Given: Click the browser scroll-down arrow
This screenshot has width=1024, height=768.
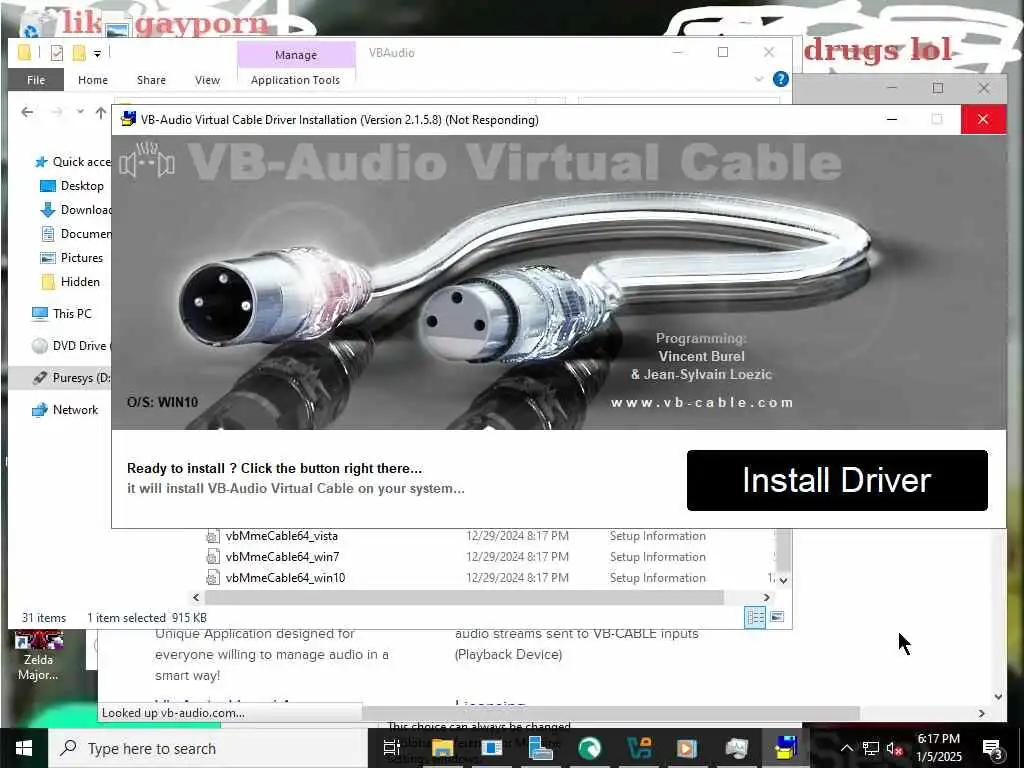Looking at the screenshot, I should 998,696.
